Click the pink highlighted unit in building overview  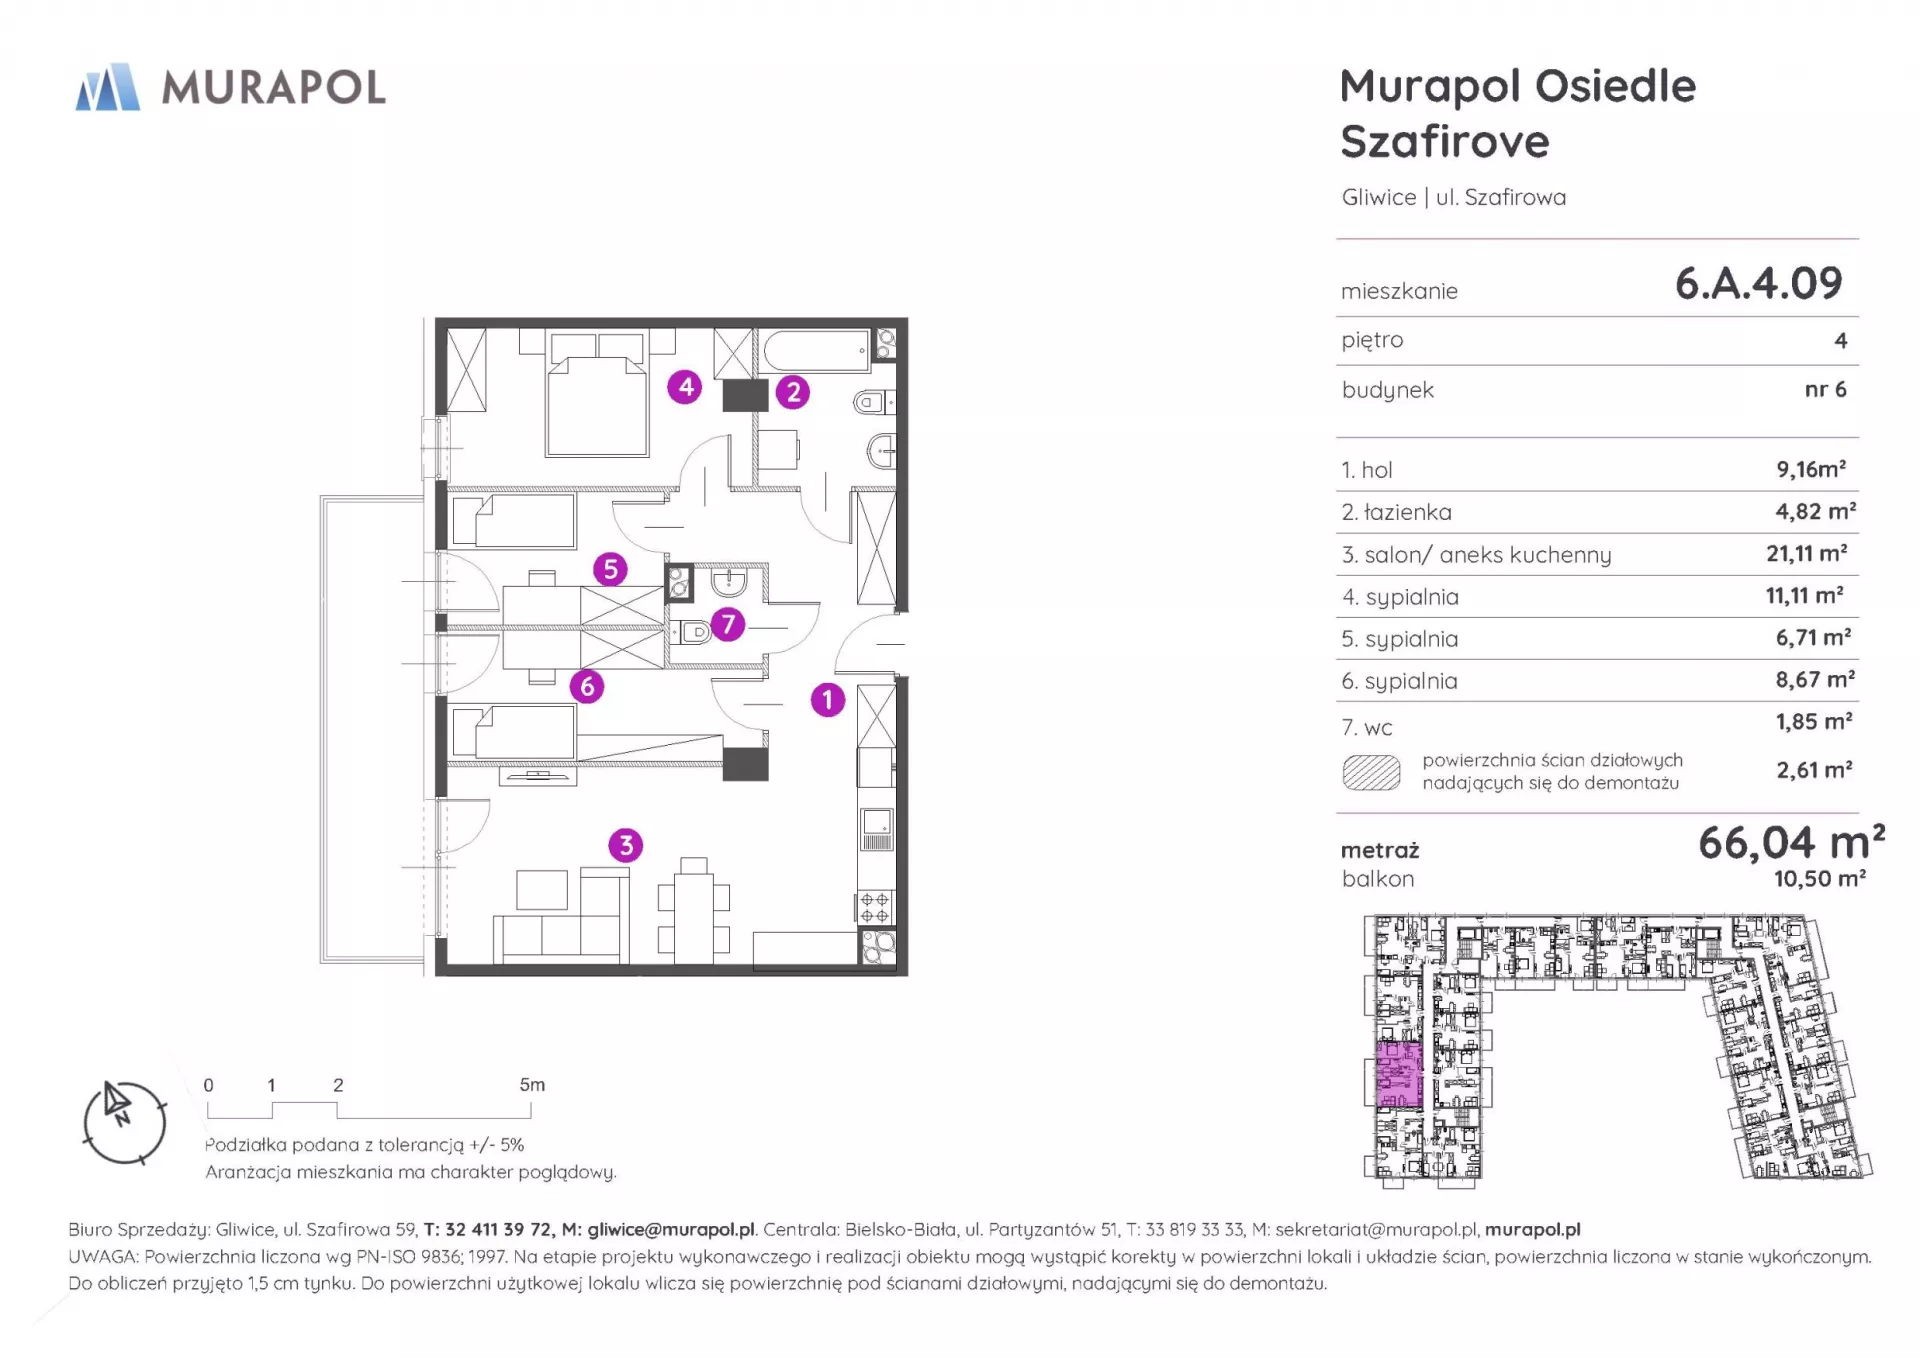[1399, 1074]
